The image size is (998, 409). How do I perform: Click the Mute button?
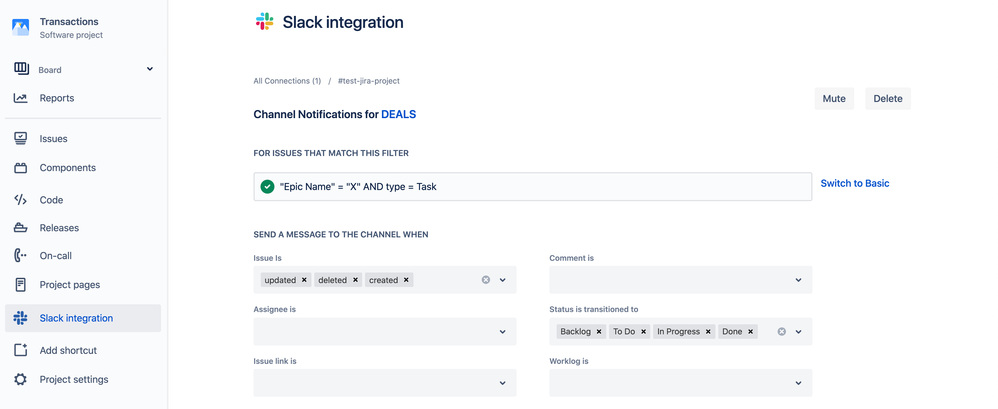834,99
